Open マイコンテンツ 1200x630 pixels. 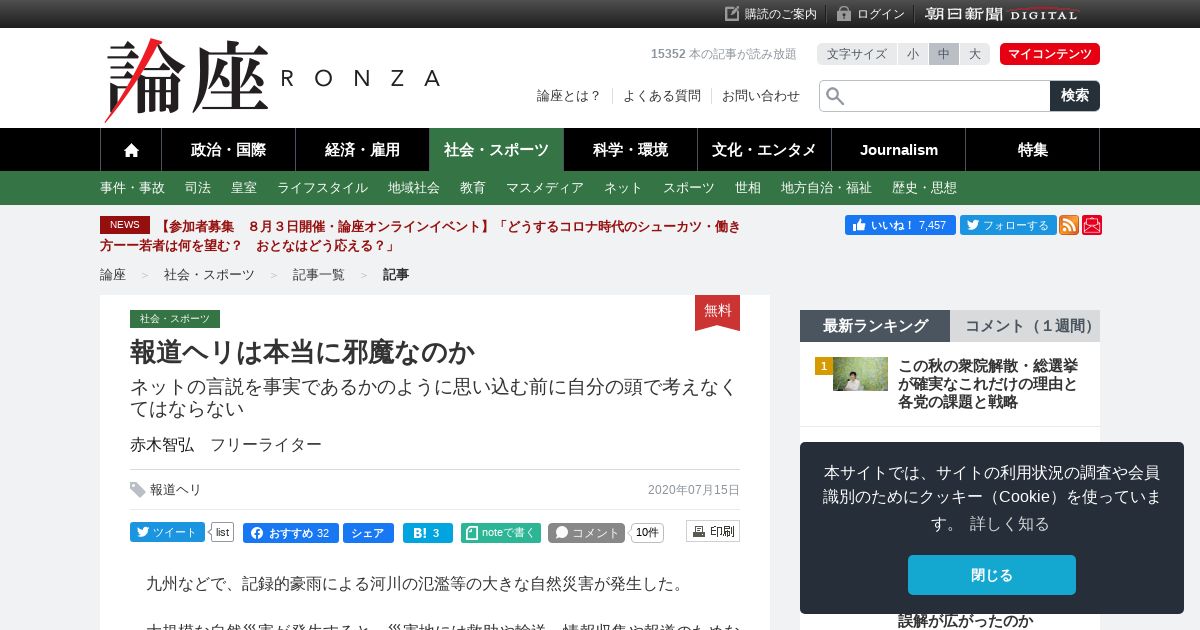coord(1050,54)
